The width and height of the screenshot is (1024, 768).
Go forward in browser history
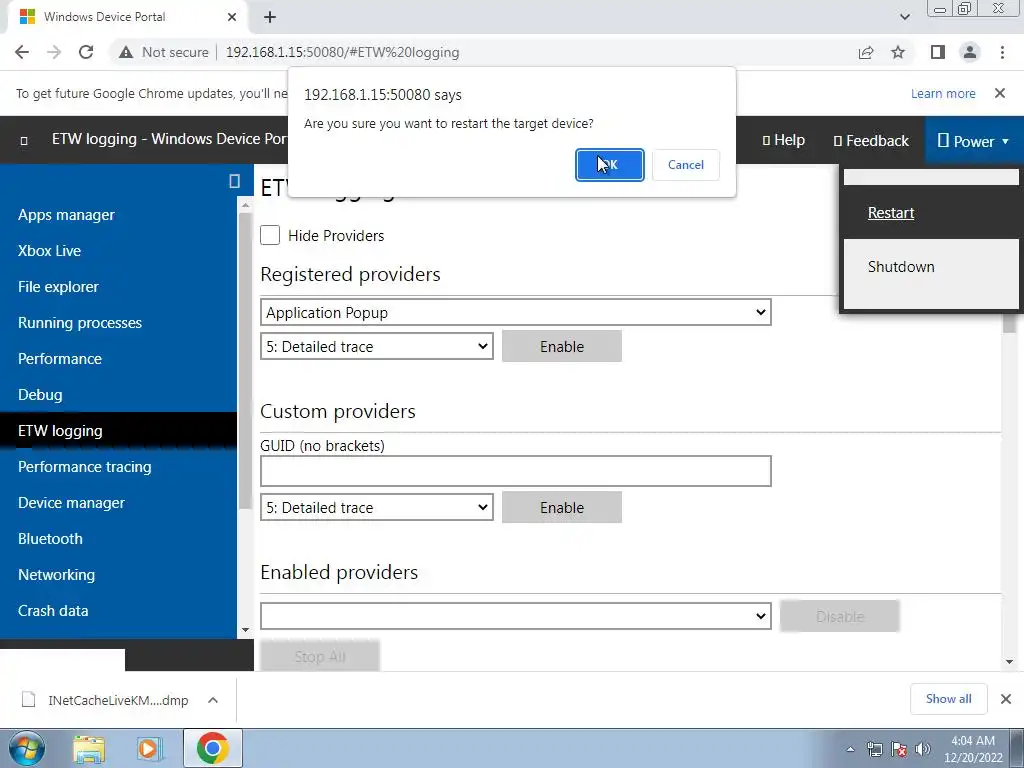[54, 52]
